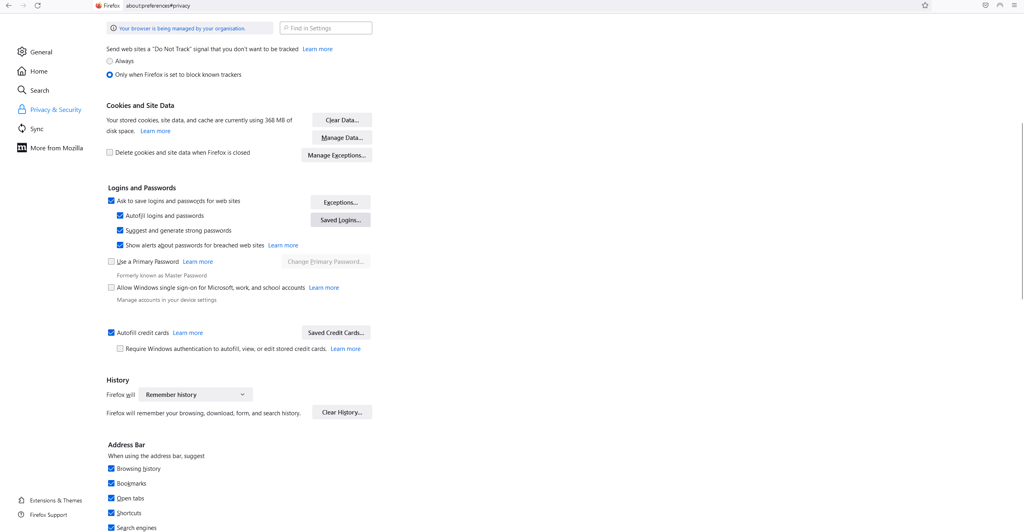The image size is (1024, 532).
Task: Toggle Search engines suggestion checkbox
Action: (x=111, y=527)
